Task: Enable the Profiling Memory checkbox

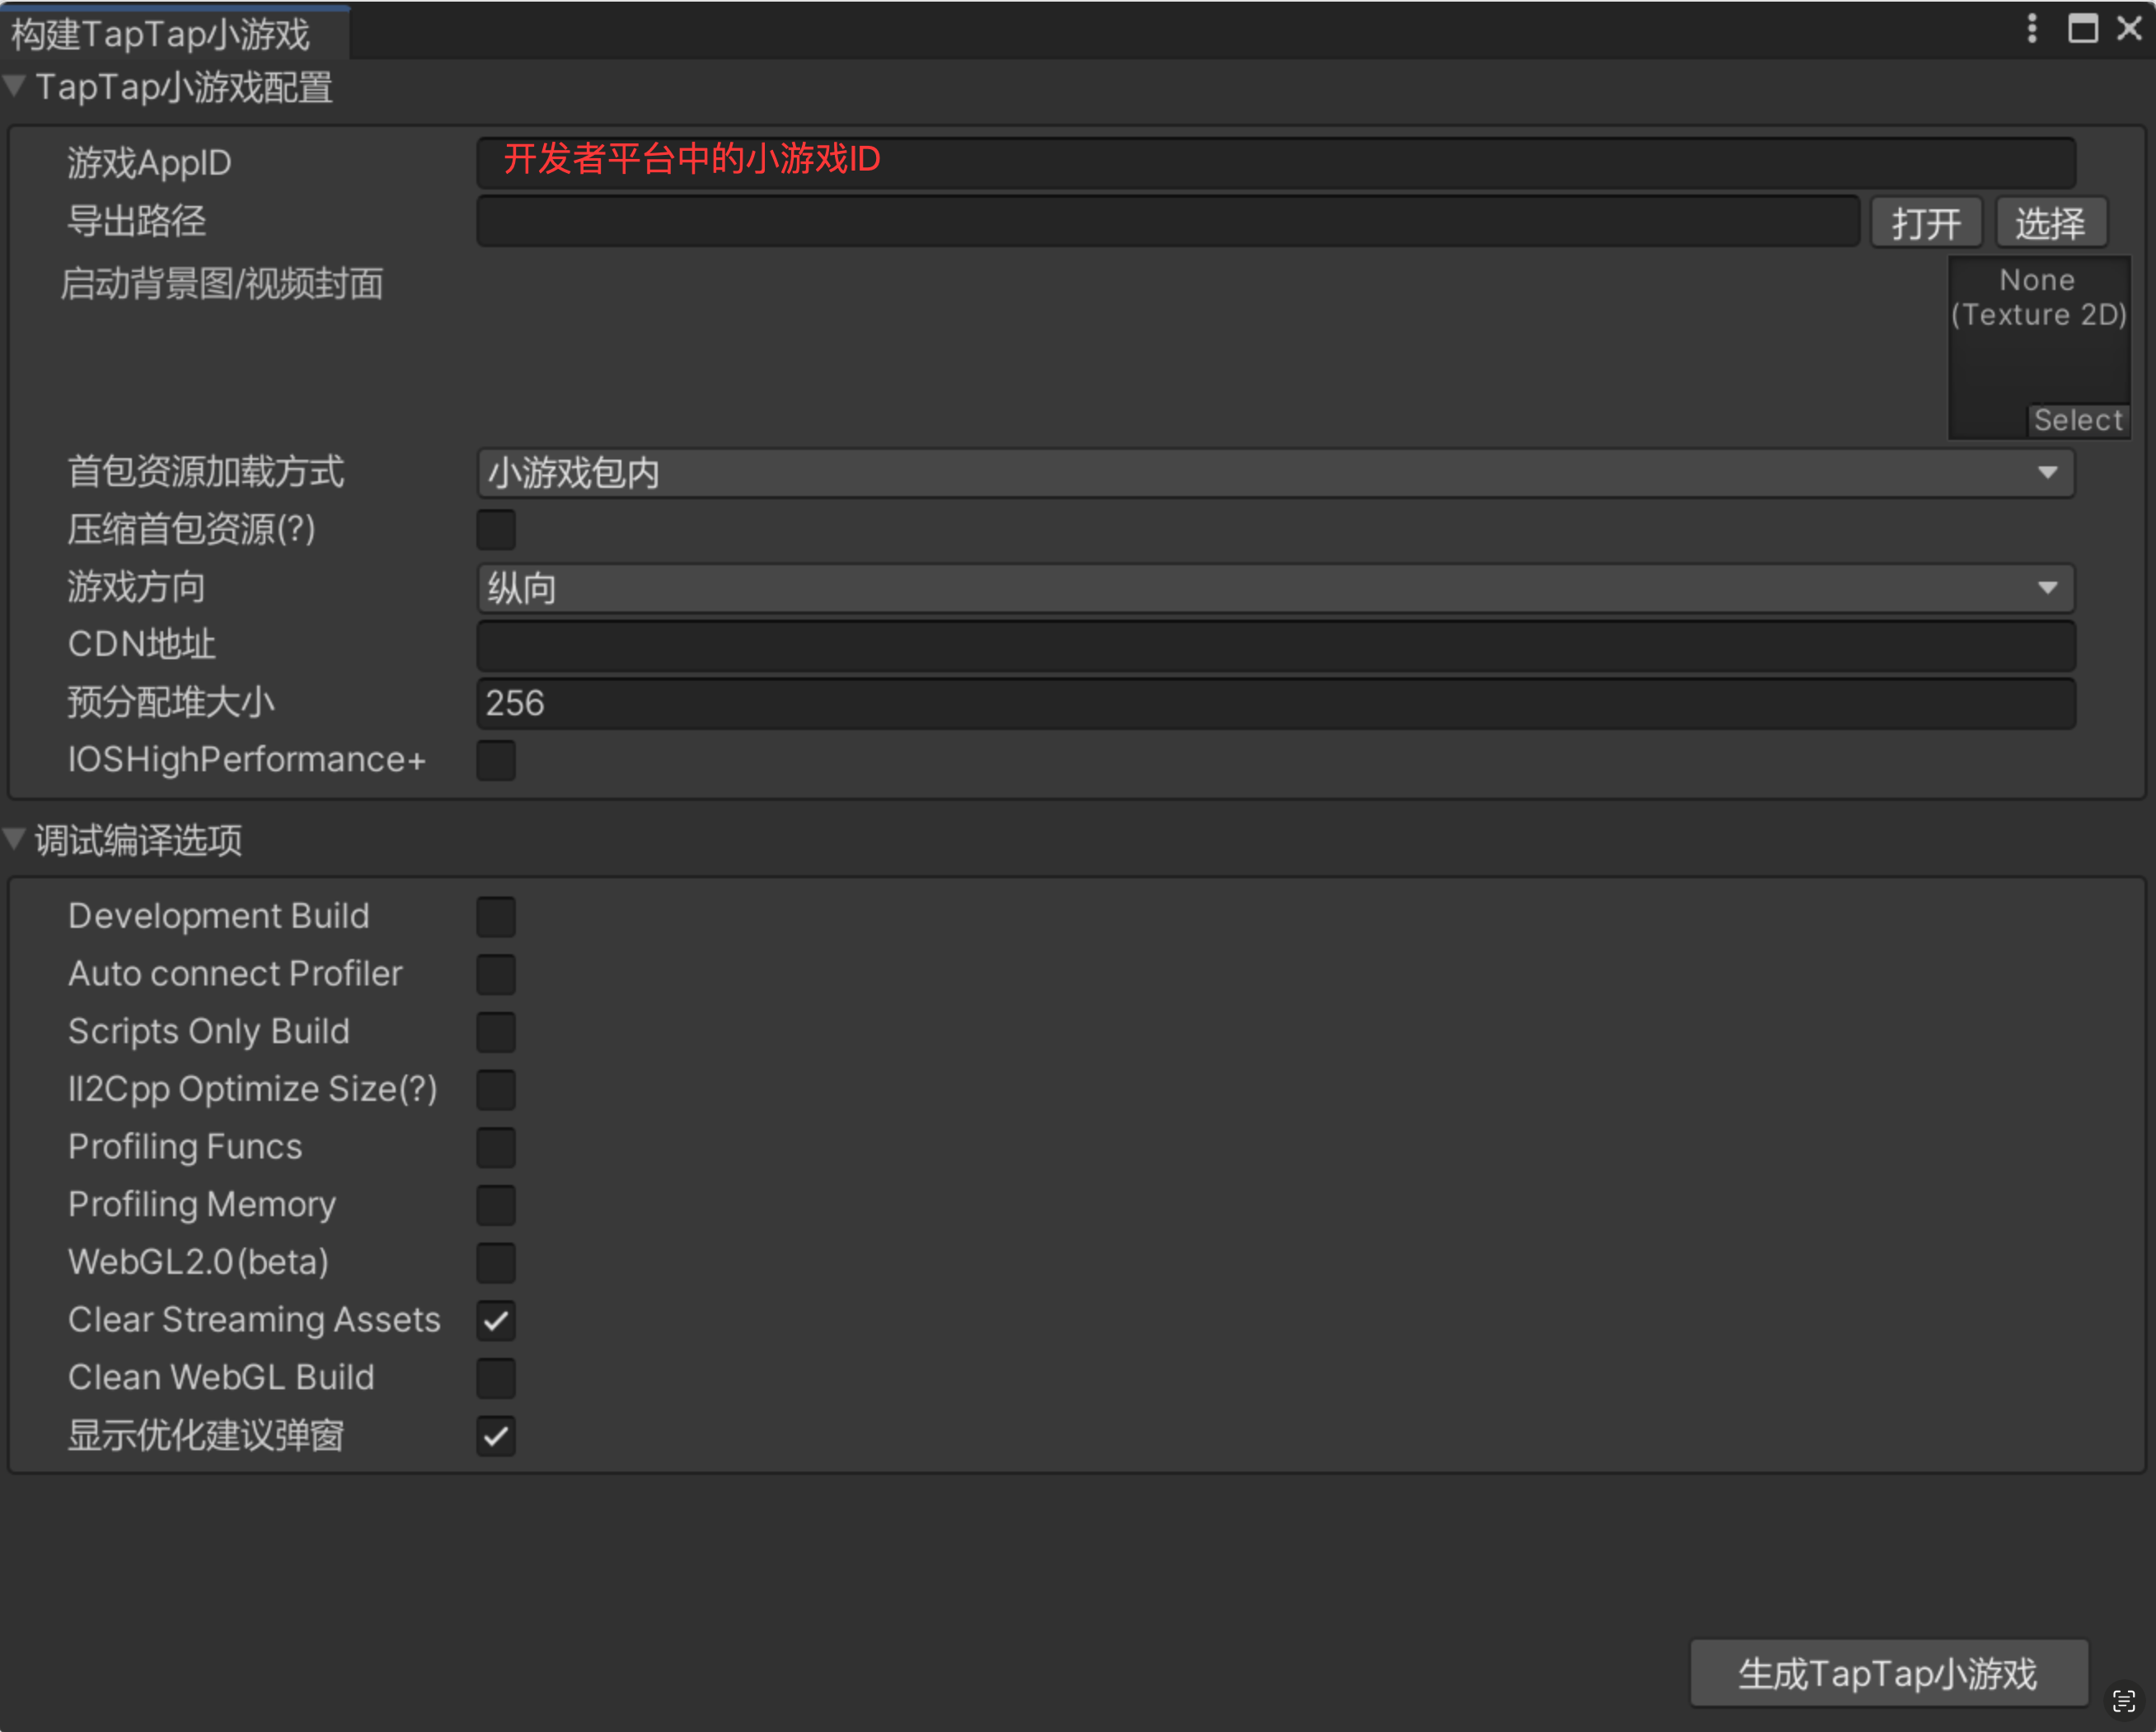Action: (x=496, y=1205)
